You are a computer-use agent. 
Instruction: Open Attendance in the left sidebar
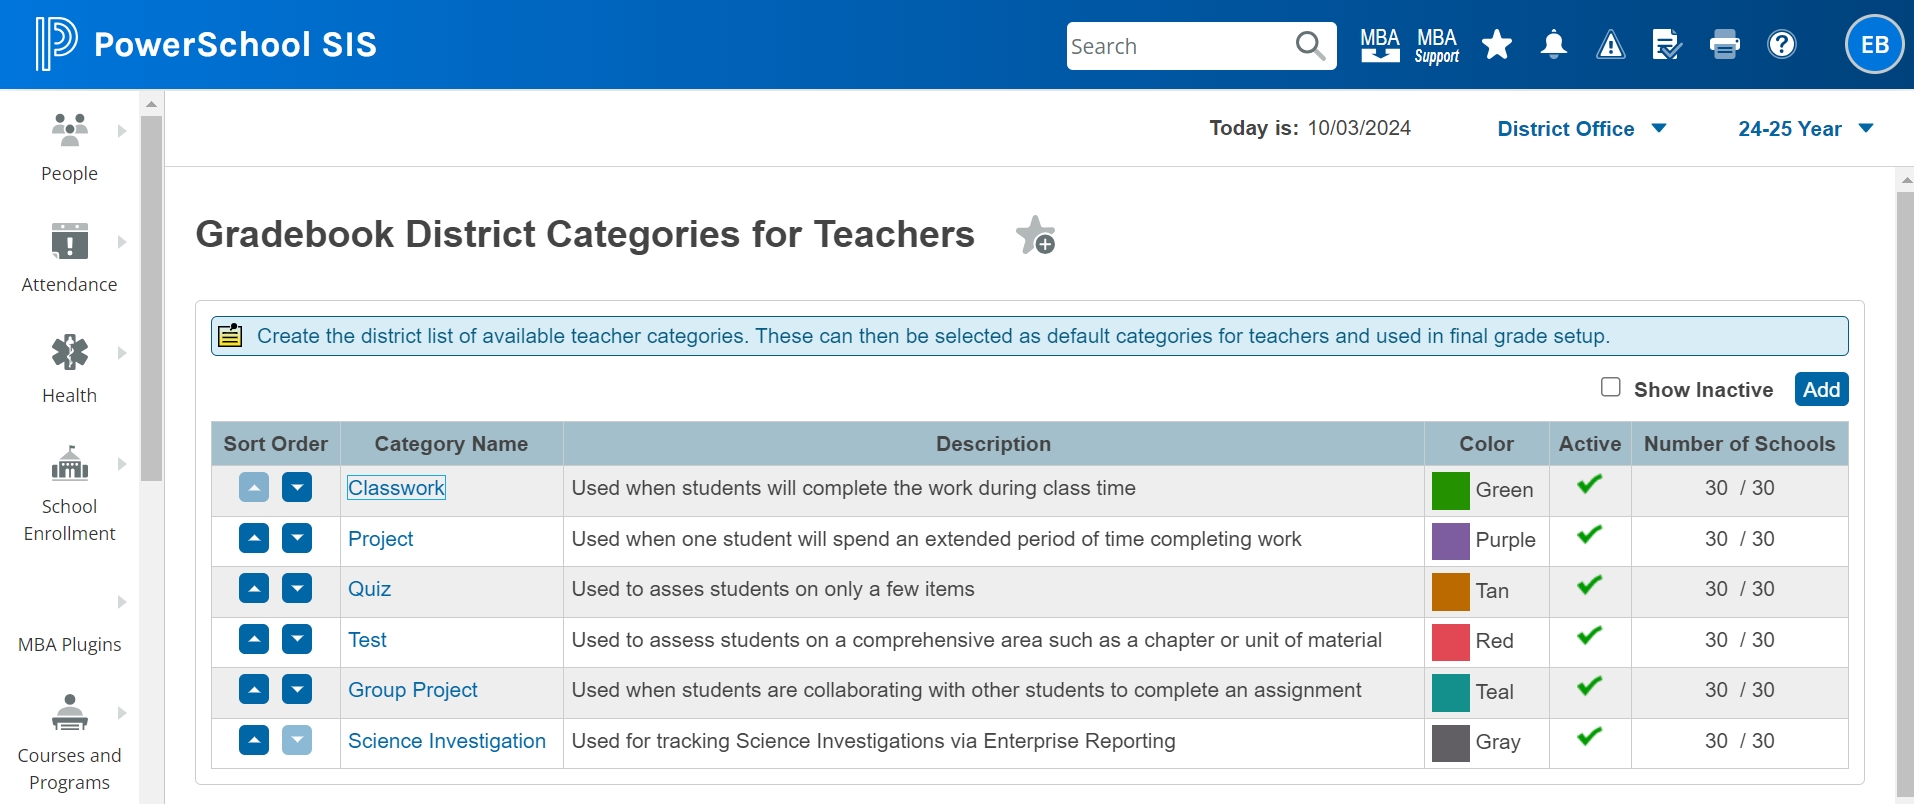pyautogui.click(x=69, y=258)
